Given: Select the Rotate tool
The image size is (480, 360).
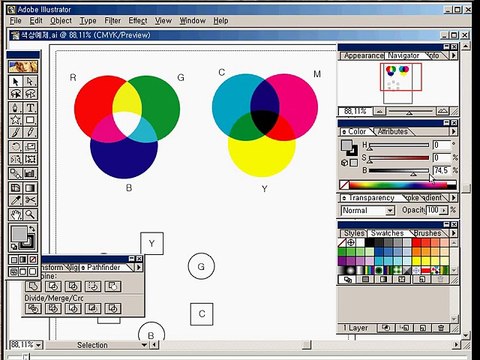Looking at the screenshot, I should point(15,146).
